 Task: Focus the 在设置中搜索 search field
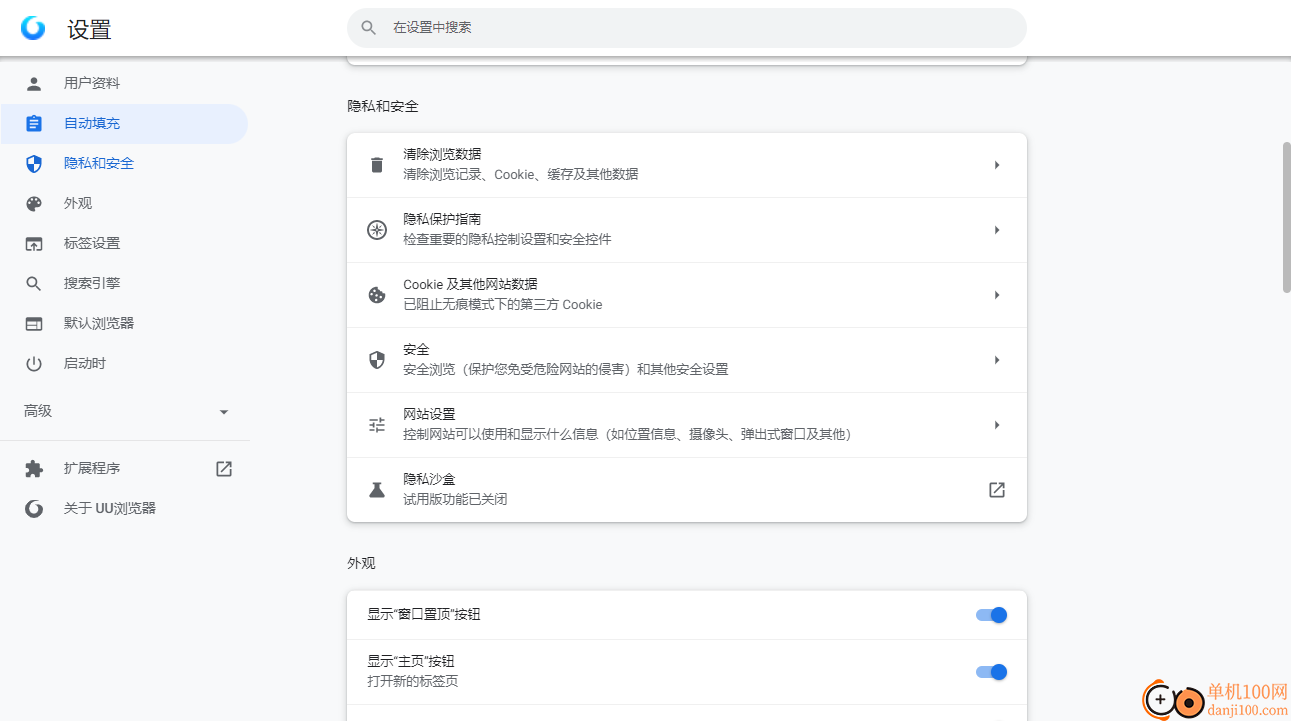click(x=687, y=28)
